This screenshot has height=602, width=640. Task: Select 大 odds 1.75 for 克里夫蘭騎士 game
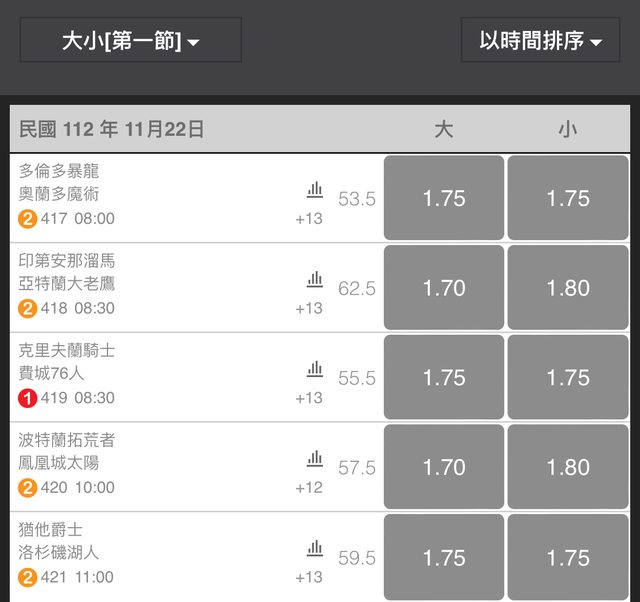(444, 378)
